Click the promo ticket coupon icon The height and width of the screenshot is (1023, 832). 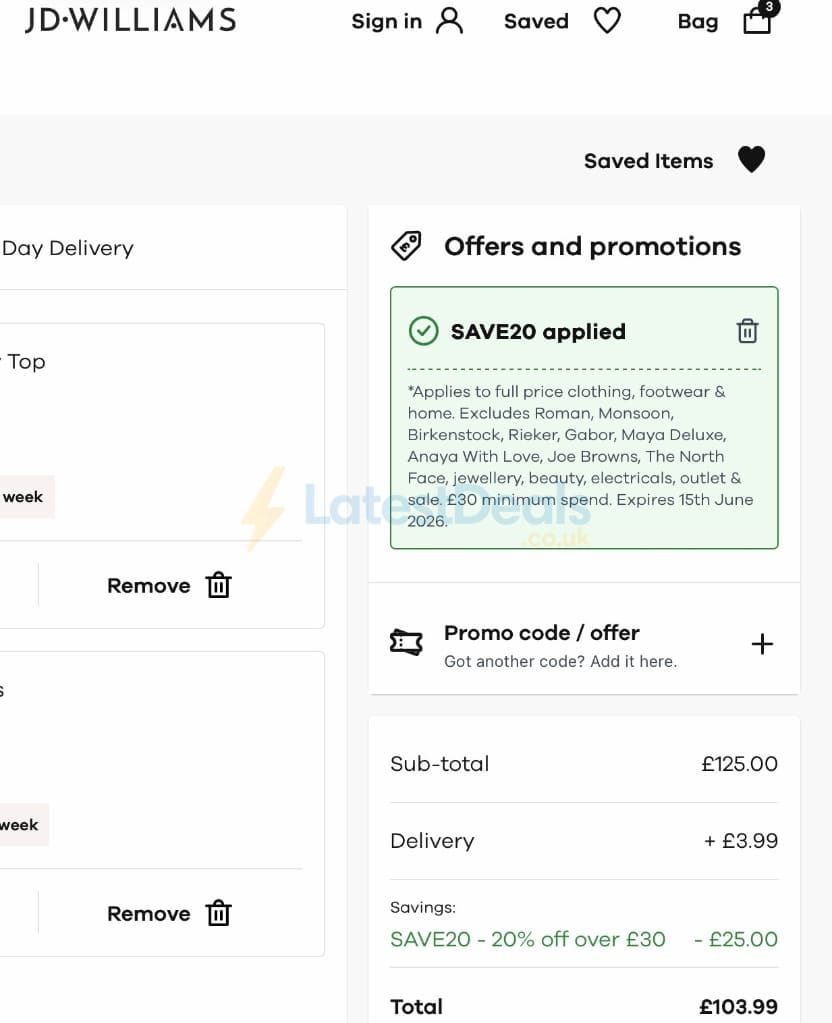[x=406, y=643]
